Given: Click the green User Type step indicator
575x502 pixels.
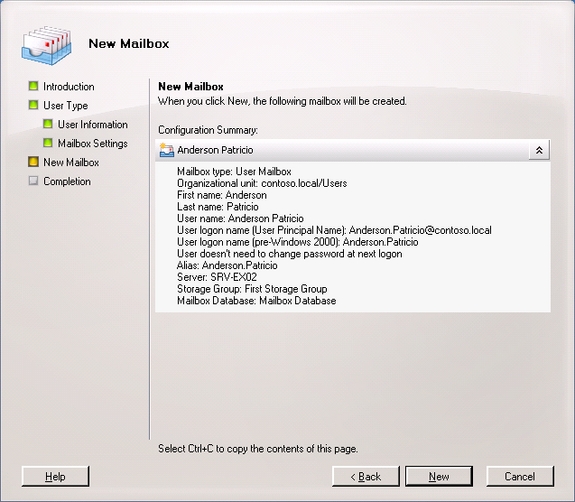Looking at the screenshot, I should [x=33, y=105].
